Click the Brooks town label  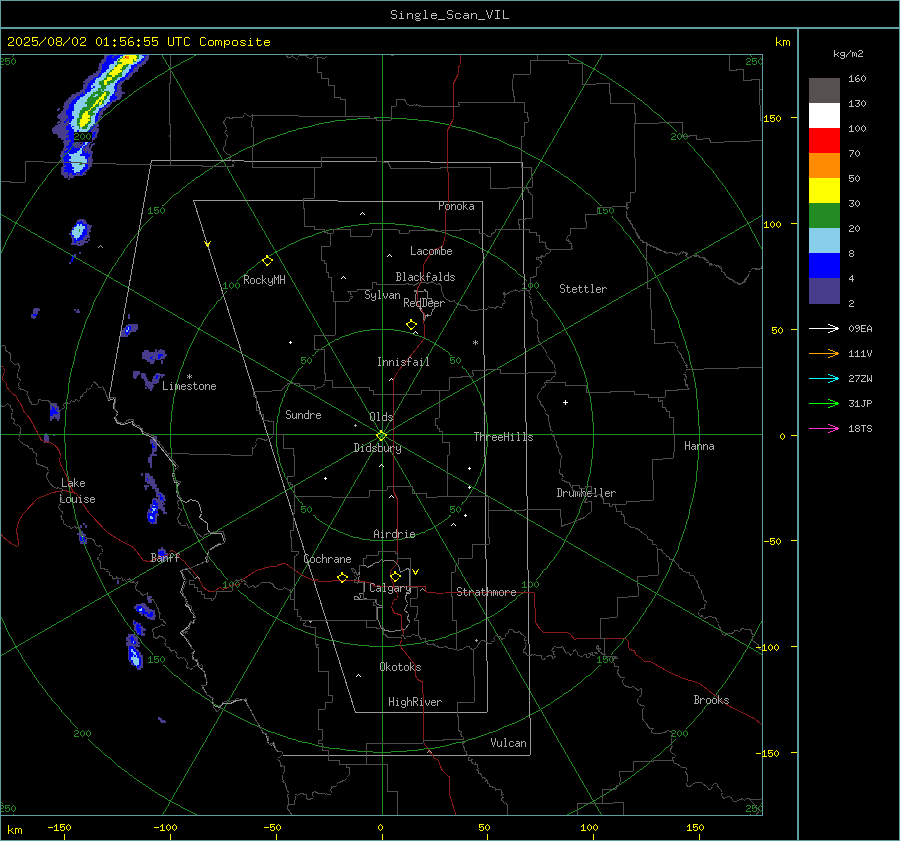(x=711, y=700)
